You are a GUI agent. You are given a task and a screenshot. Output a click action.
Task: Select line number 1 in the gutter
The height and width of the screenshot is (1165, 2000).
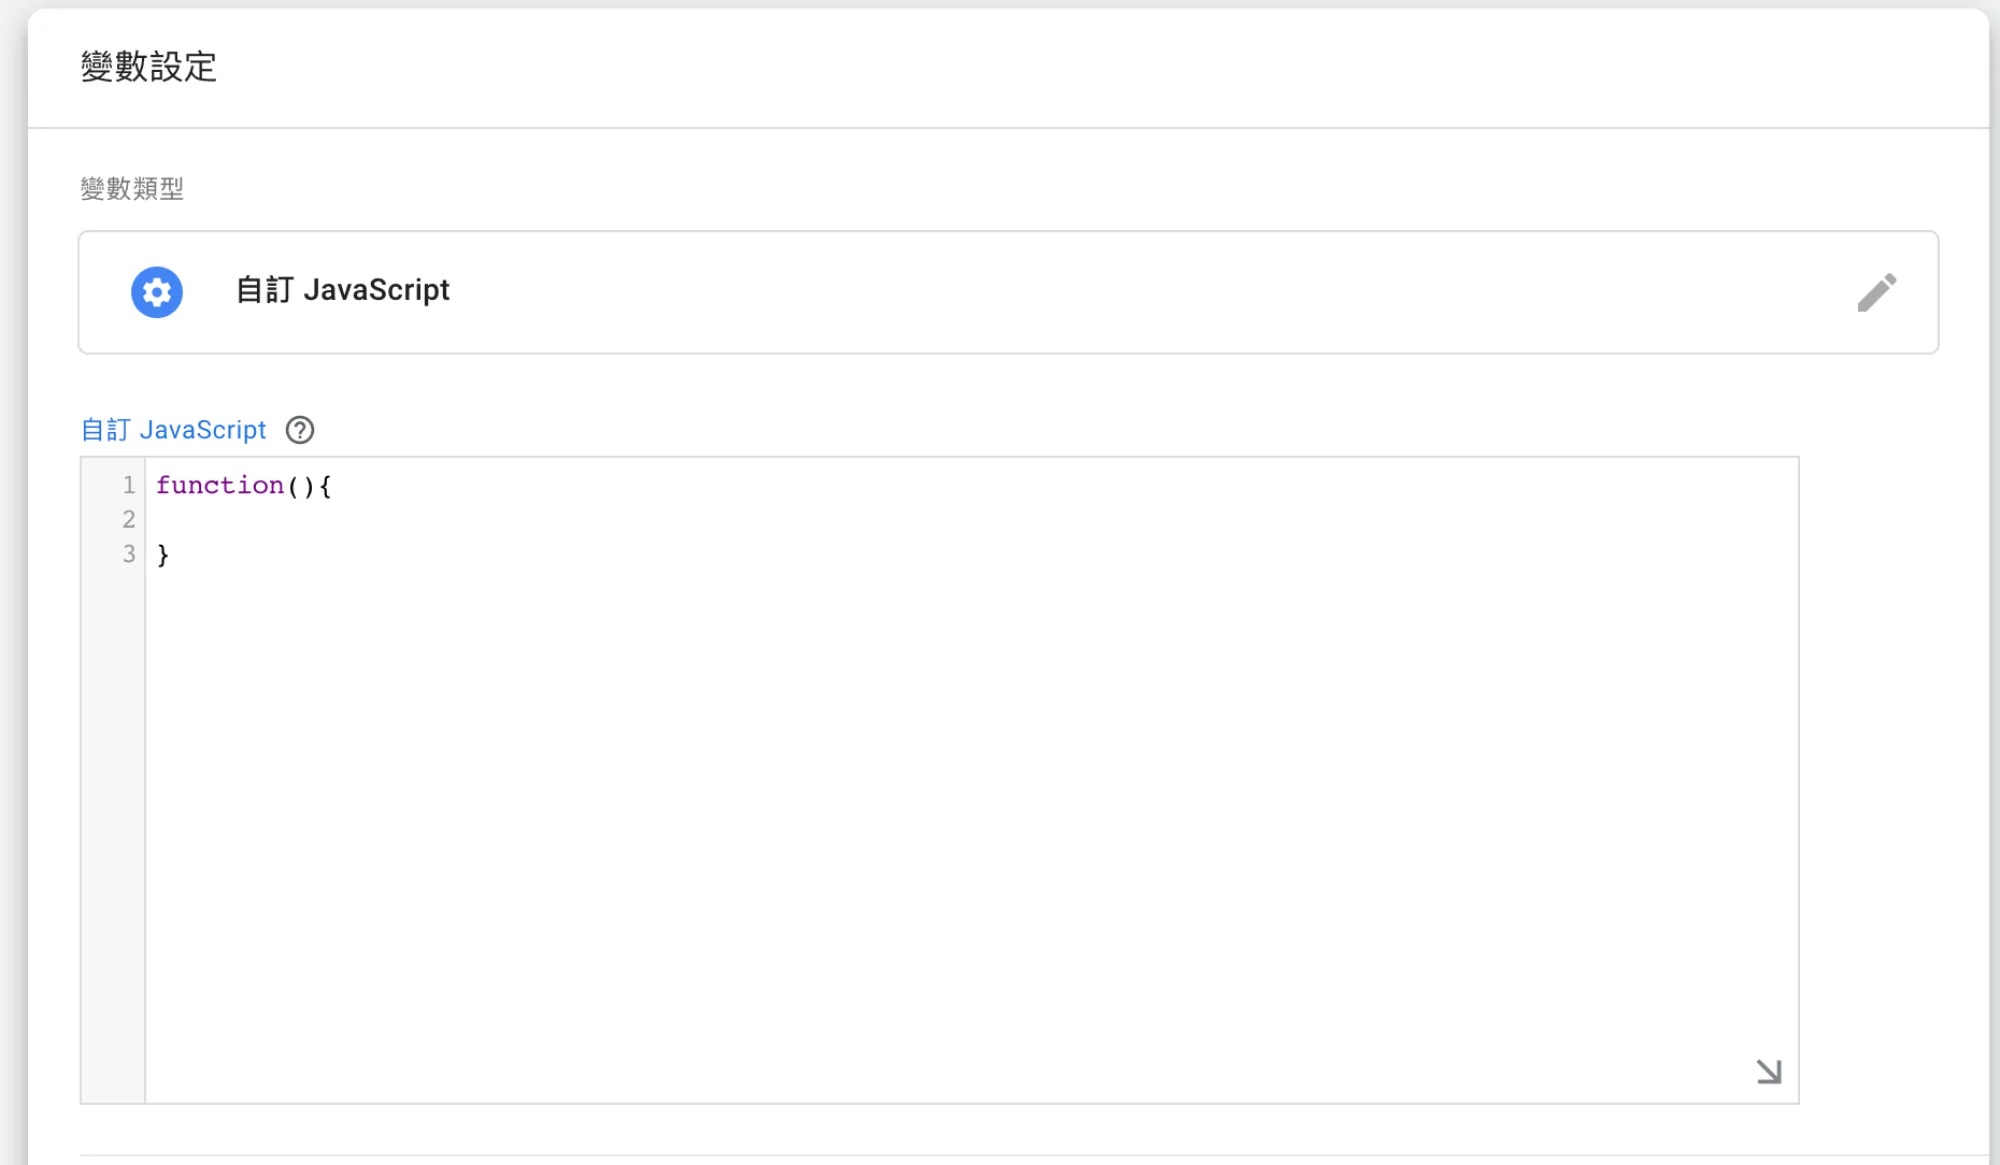[x=127, y=486]
